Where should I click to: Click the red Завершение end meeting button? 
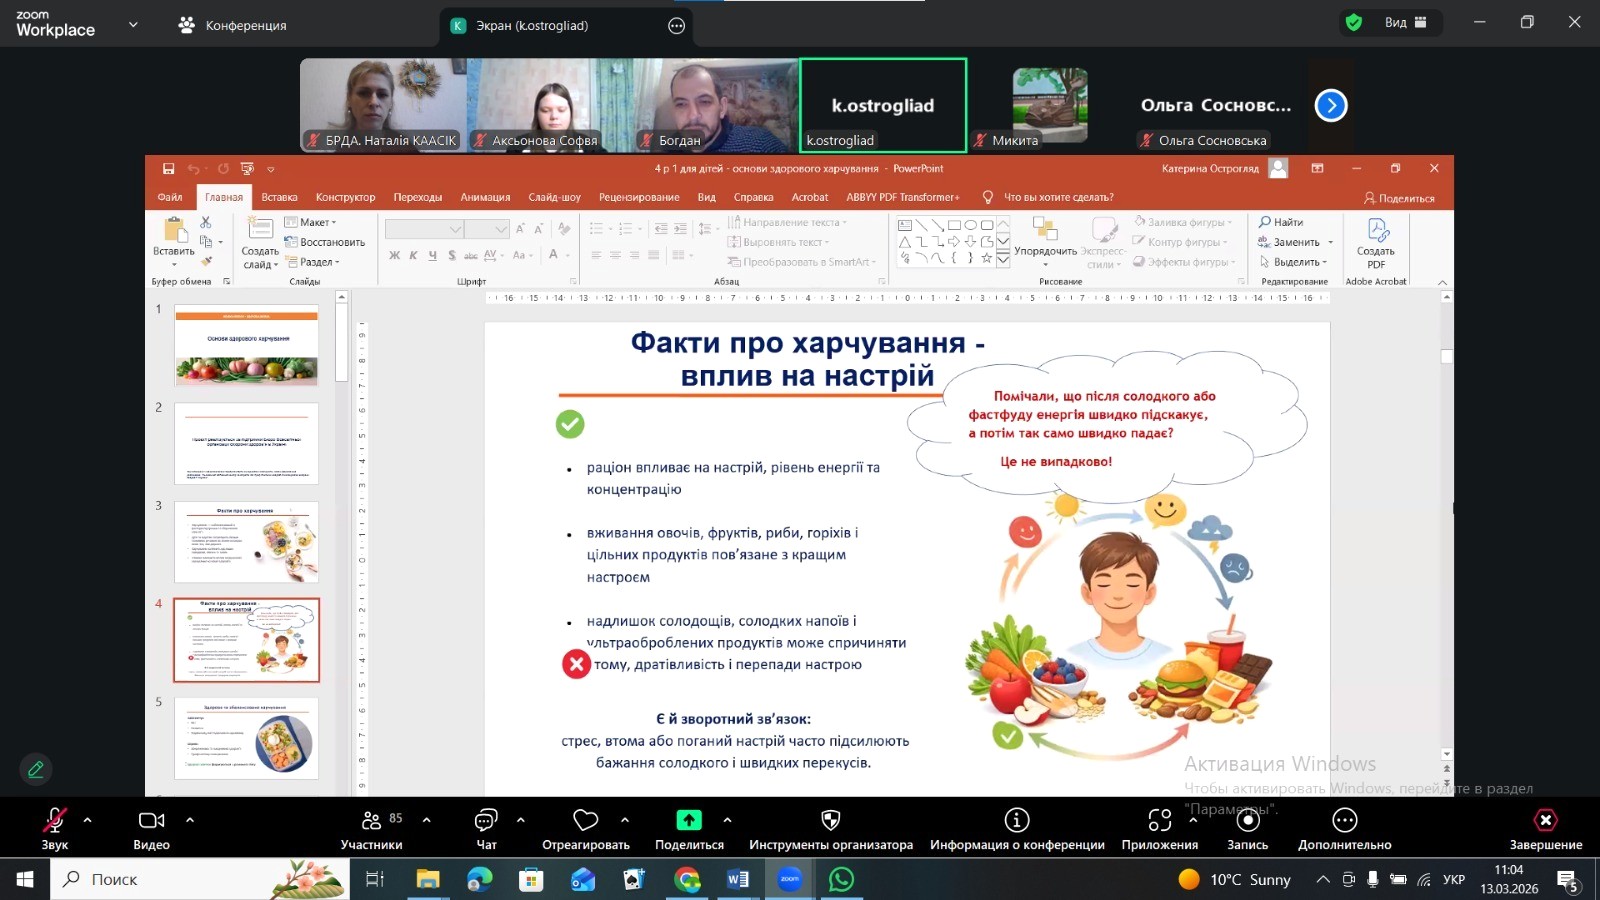coord(1545,821)
